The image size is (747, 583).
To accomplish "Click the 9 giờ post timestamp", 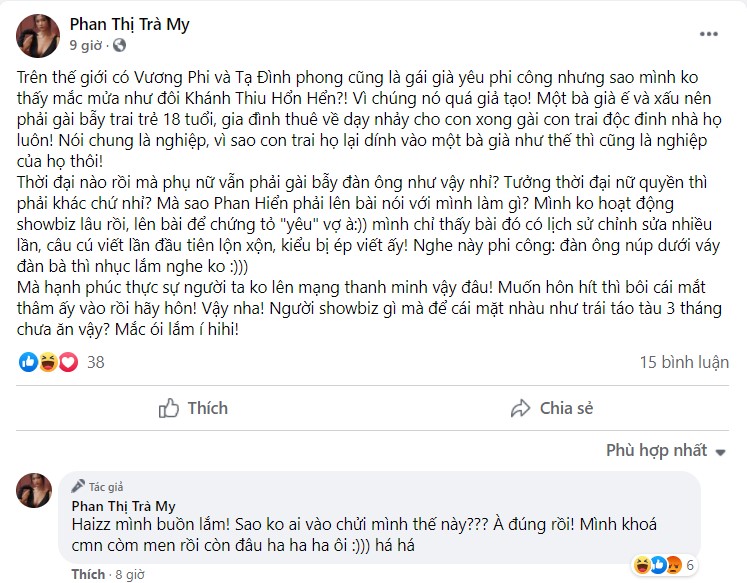I will (86, 45).
